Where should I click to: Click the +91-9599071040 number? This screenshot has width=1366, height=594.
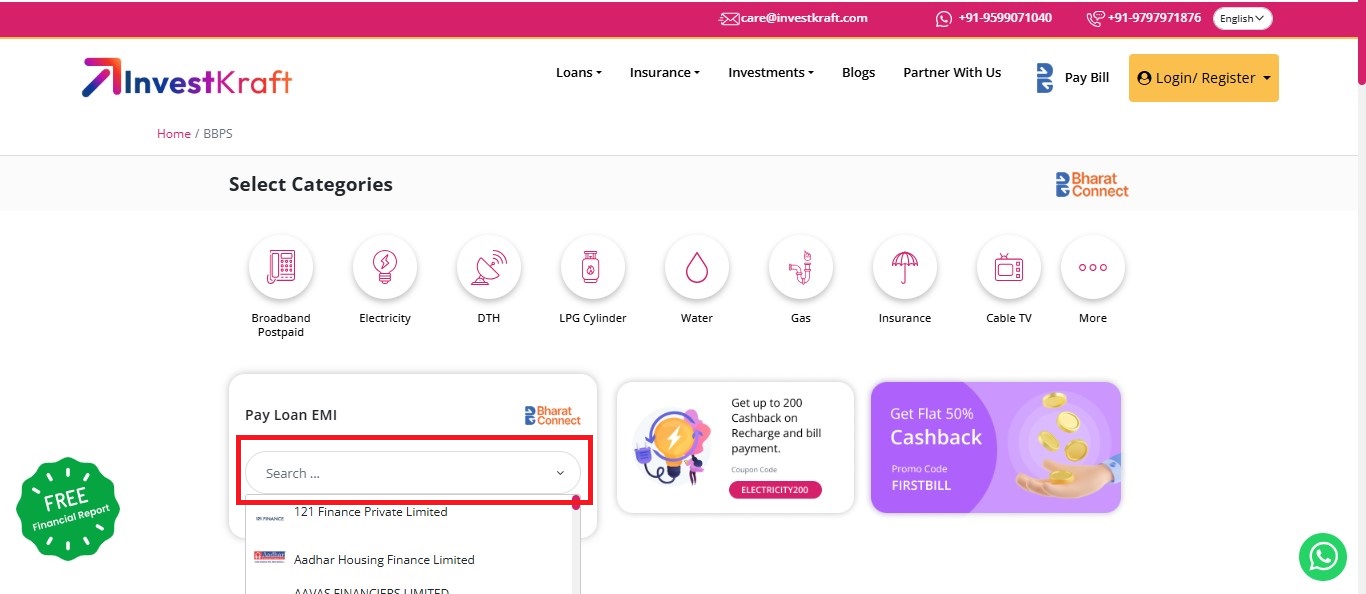click(x=1005, y=18)
